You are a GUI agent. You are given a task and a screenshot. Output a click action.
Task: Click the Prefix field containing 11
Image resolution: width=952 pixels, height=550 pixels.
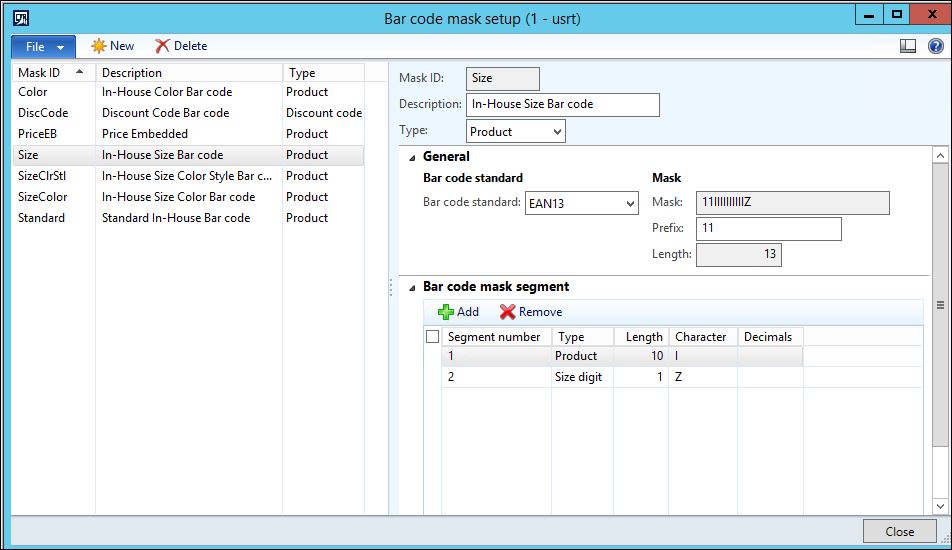[769, 229]
